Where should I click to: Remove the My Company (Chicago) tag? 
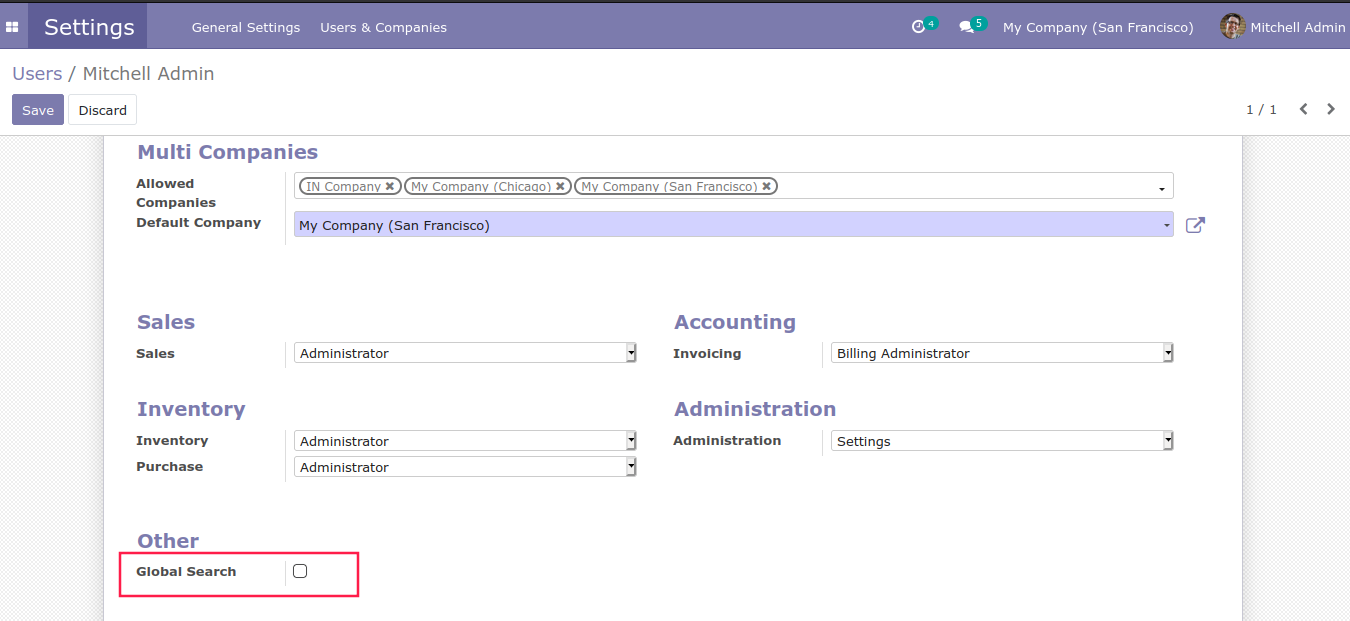(560, 186)
